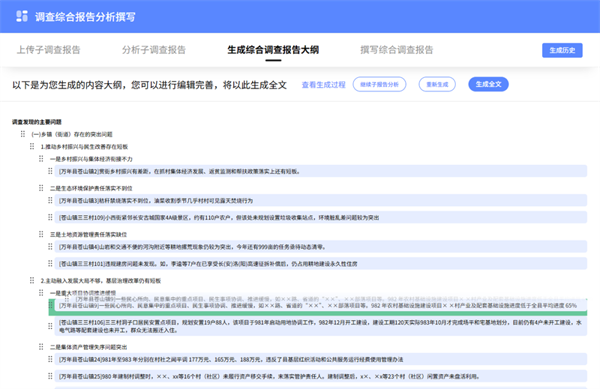The height and width of the screenshot is (389, 600).
Task: Click drag handle next to 二是集体资产管理 item
Action: tap(41, 347)
